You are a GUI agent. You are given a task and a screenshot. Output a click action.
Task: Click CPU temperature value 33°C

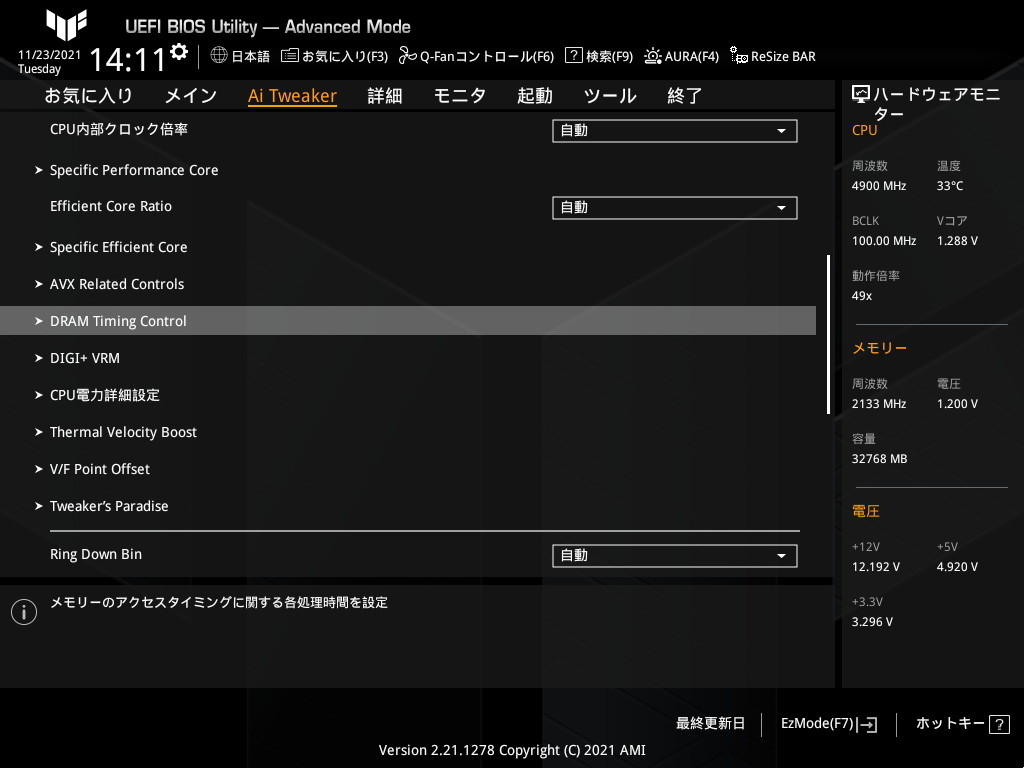(950, 186)
